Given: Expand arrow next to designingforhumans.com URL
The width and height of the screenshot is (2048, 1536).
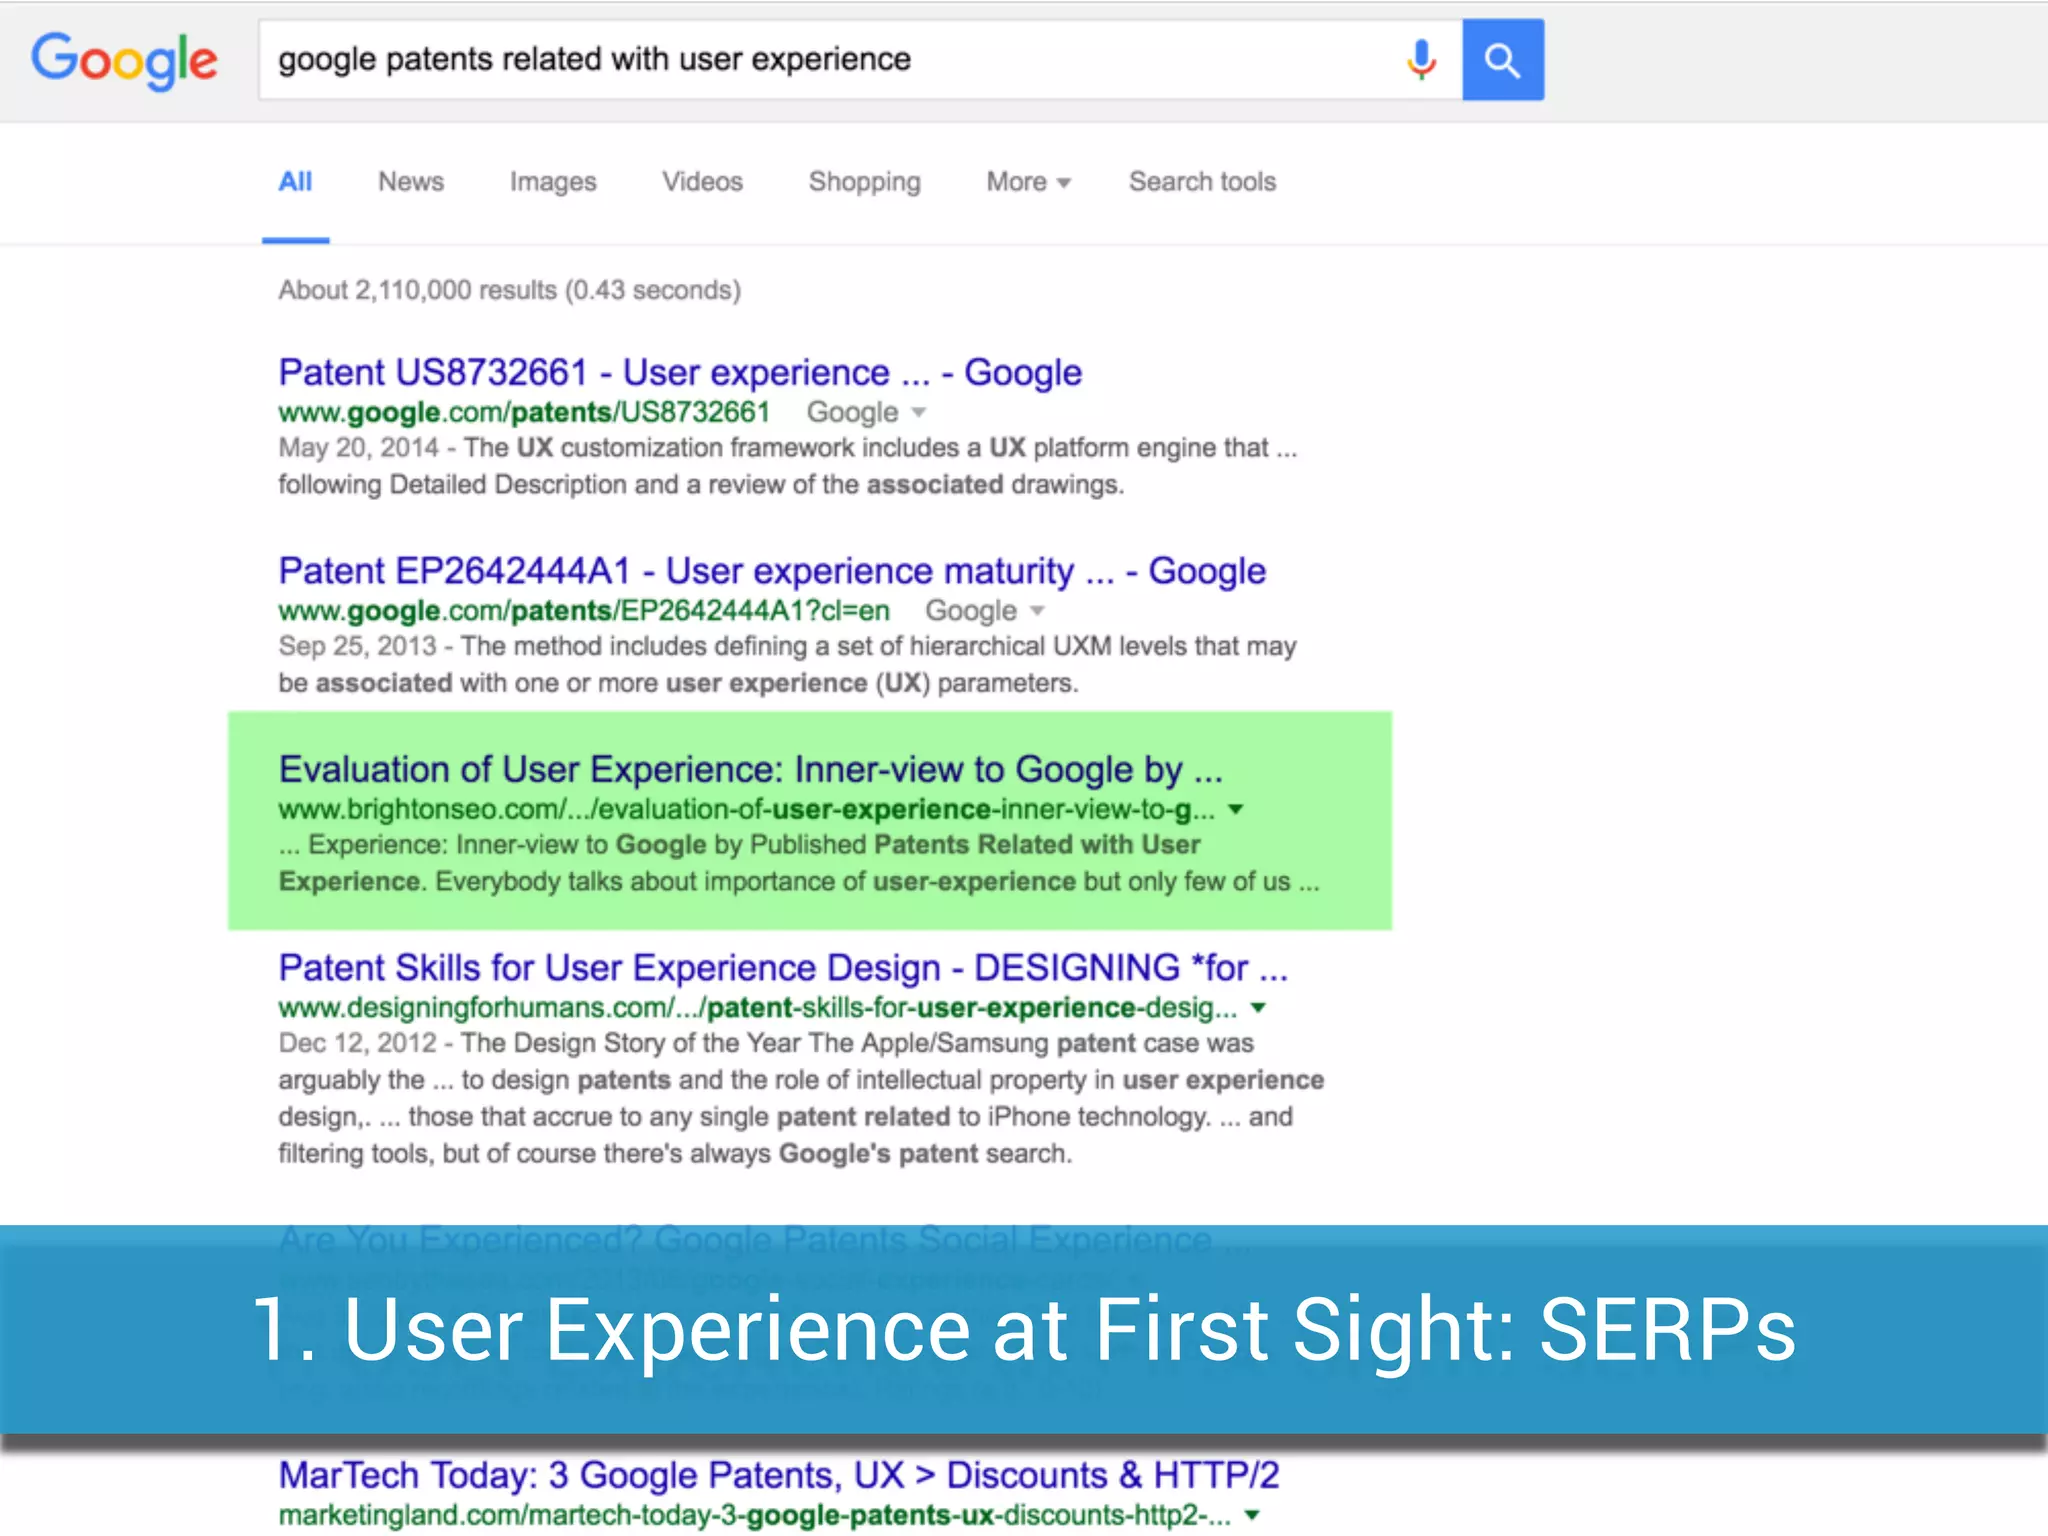Looking at the screenshot, I should [1258, 1008].
